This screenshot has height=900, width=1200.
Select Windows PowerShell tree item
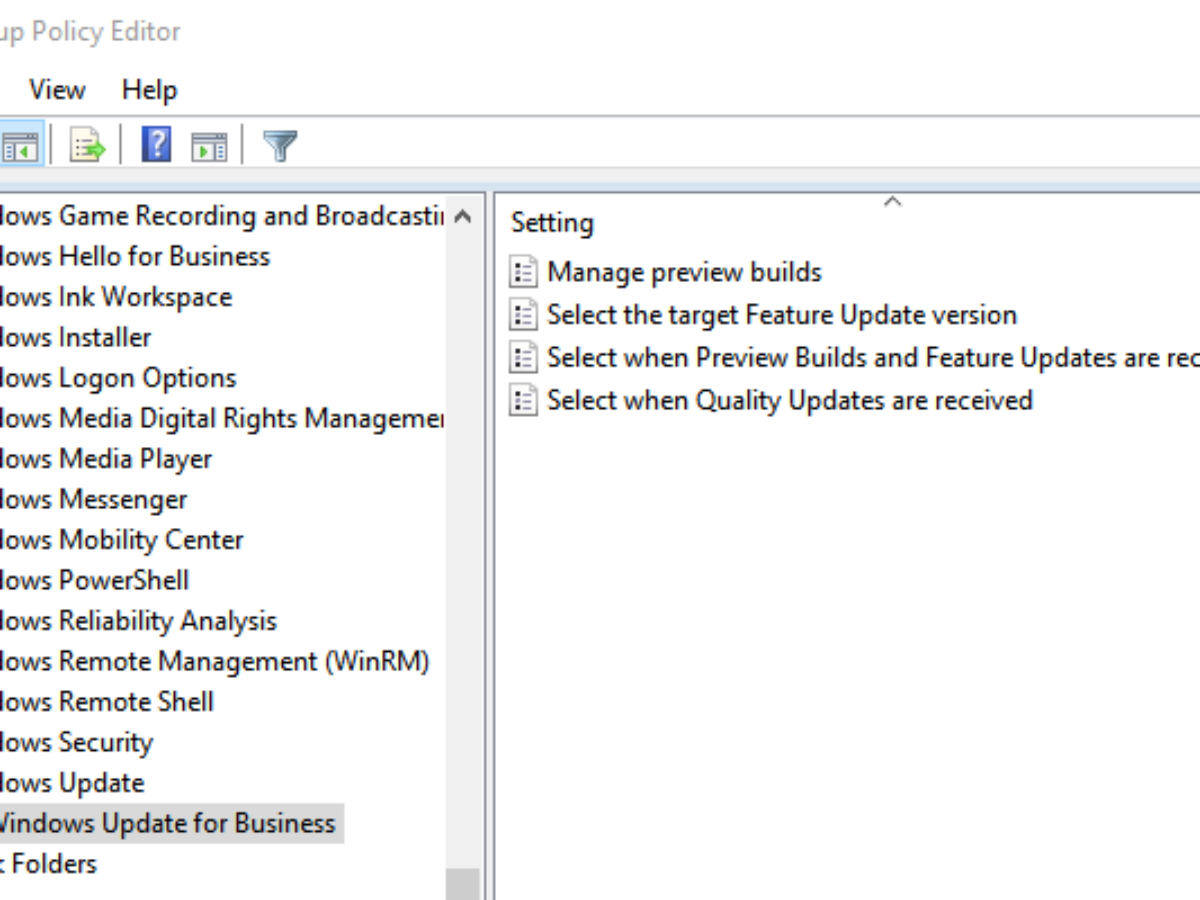click(95, 580)
